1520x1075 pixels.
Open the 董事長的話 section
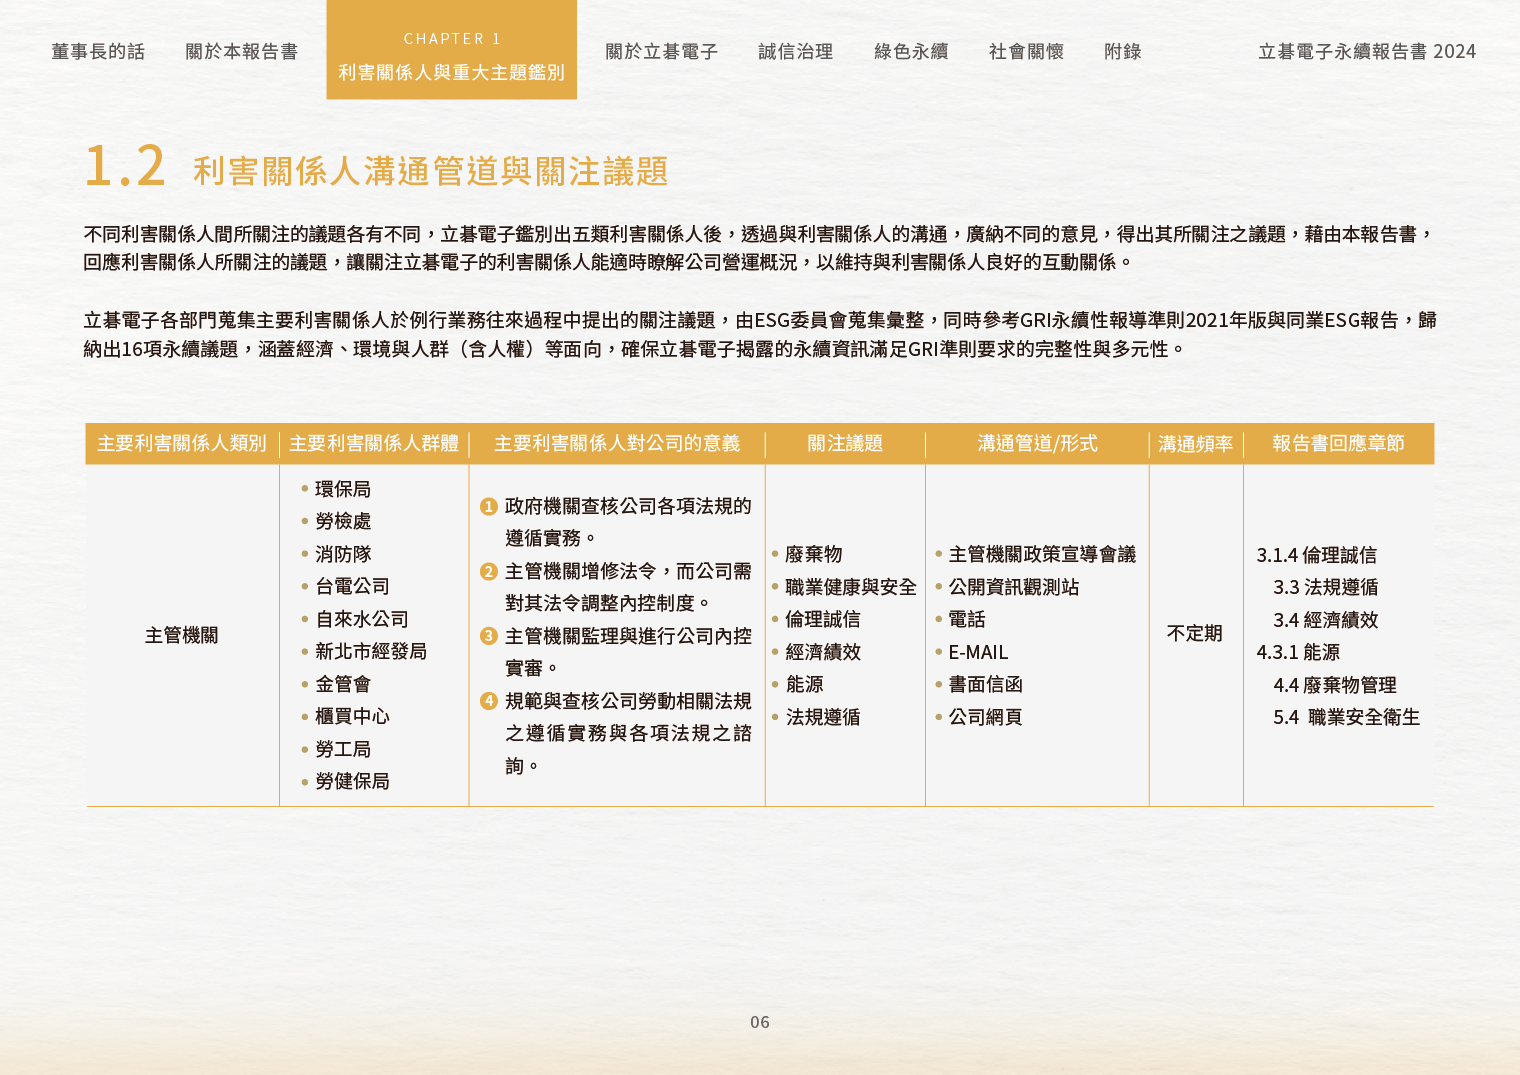pos(98,51)
